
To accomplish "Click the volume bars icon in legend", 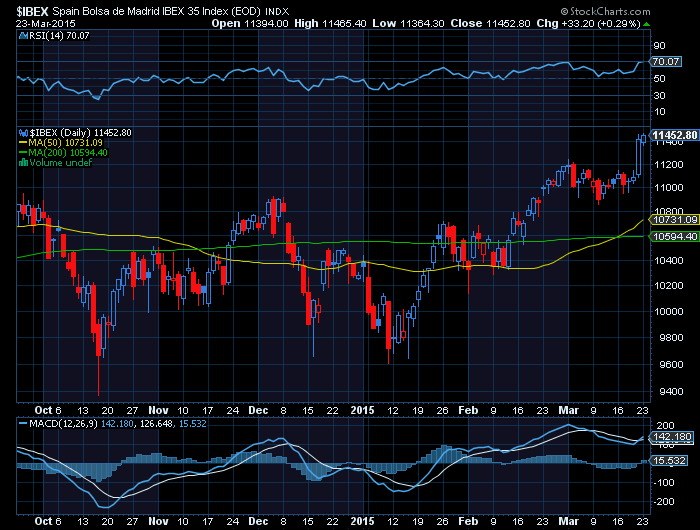I will [x=23, y=163].
